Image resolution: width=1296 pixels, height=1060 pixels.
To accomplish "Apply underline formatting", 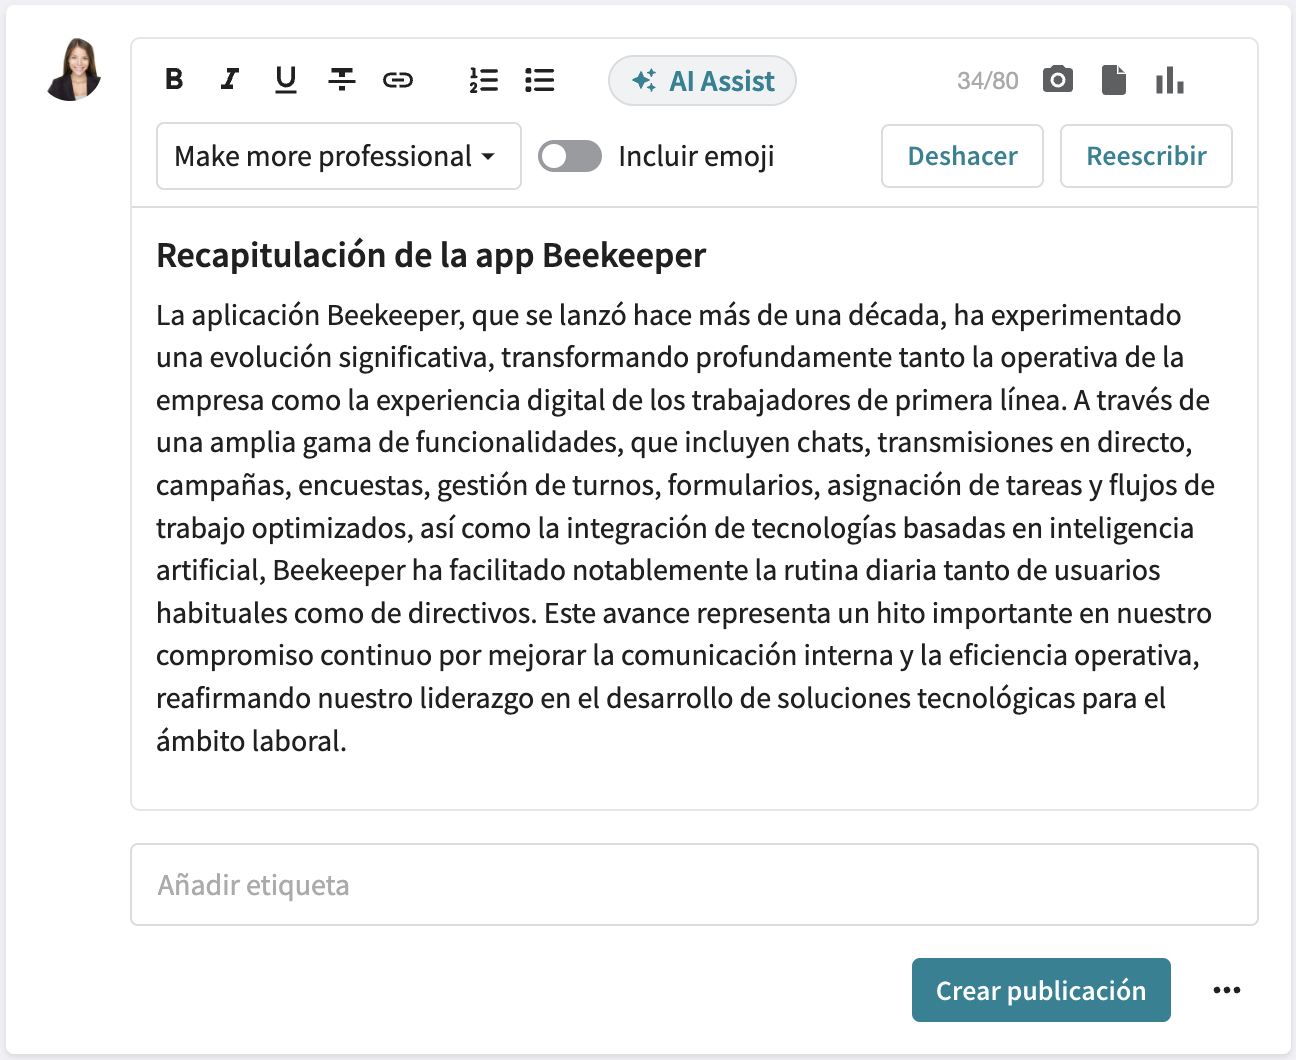I will 285,80.
